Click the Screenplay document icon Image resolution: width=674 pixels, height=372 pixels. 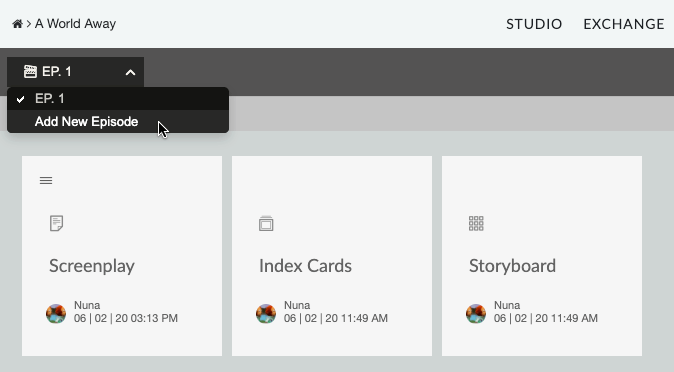pos(56,223)
